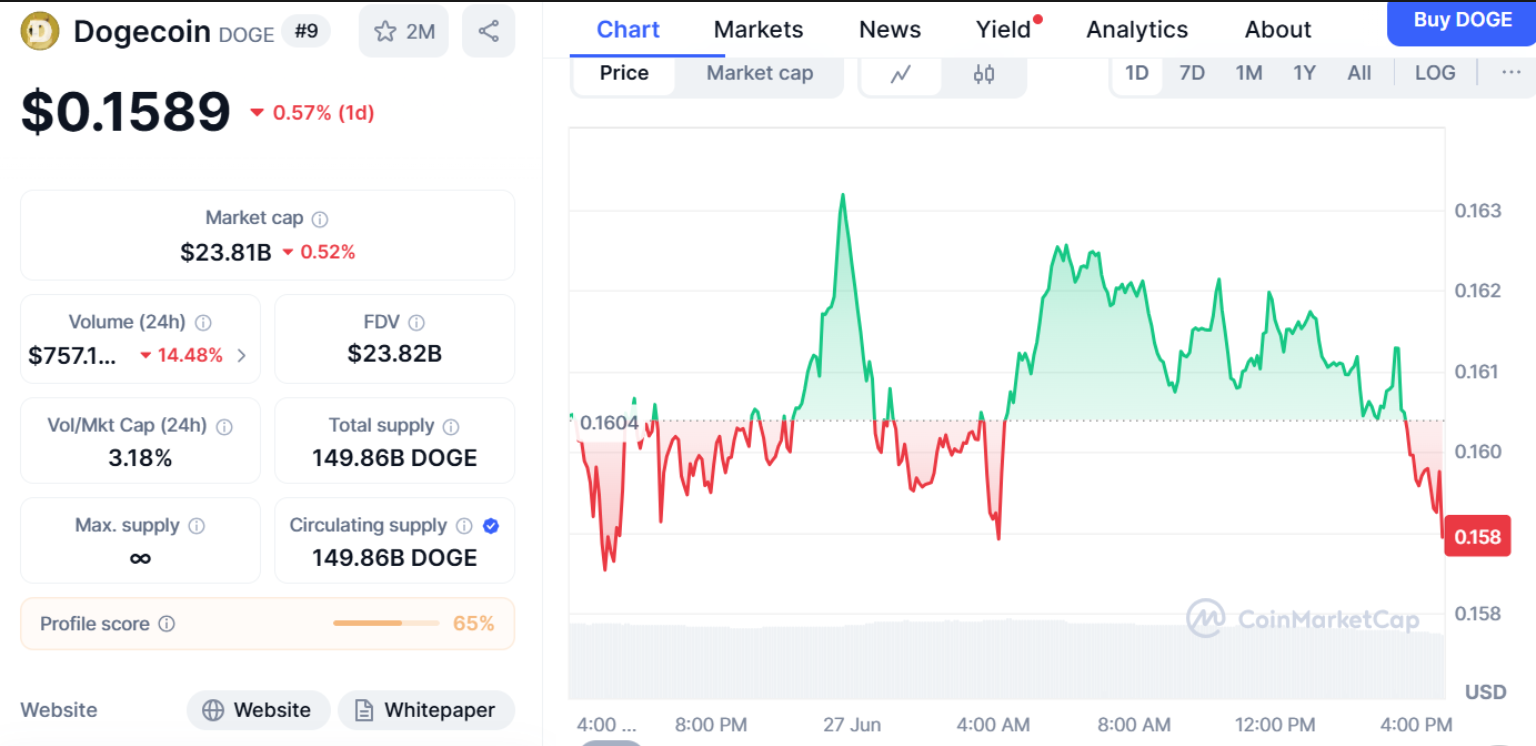Image resolution: width=1536 pixels, height=746 pixels.
Task: Click the verified badge beside Circulating supply
Action: coord(491,526)
